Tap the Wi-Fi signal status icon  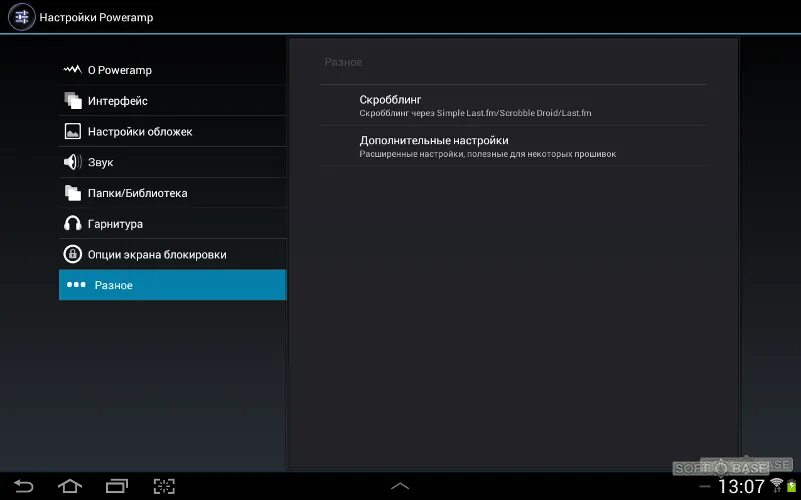click(776, 485)
